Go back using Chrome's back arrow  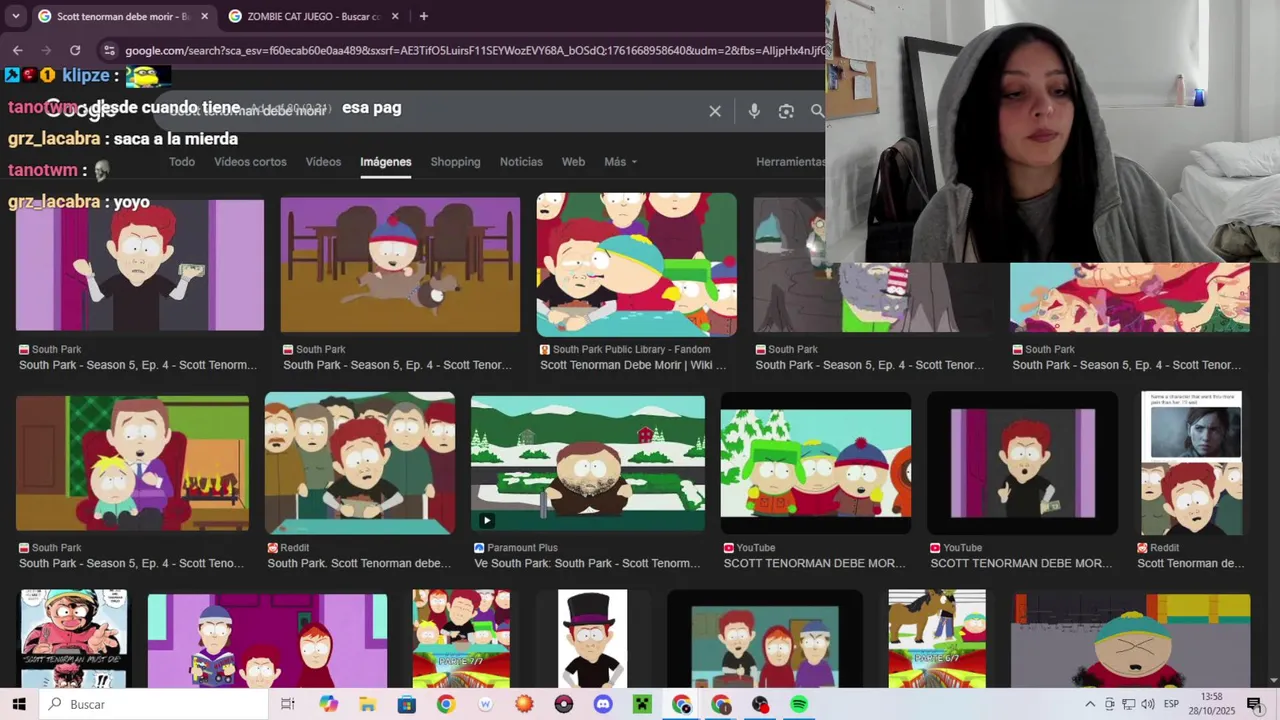tap(18, 50)
